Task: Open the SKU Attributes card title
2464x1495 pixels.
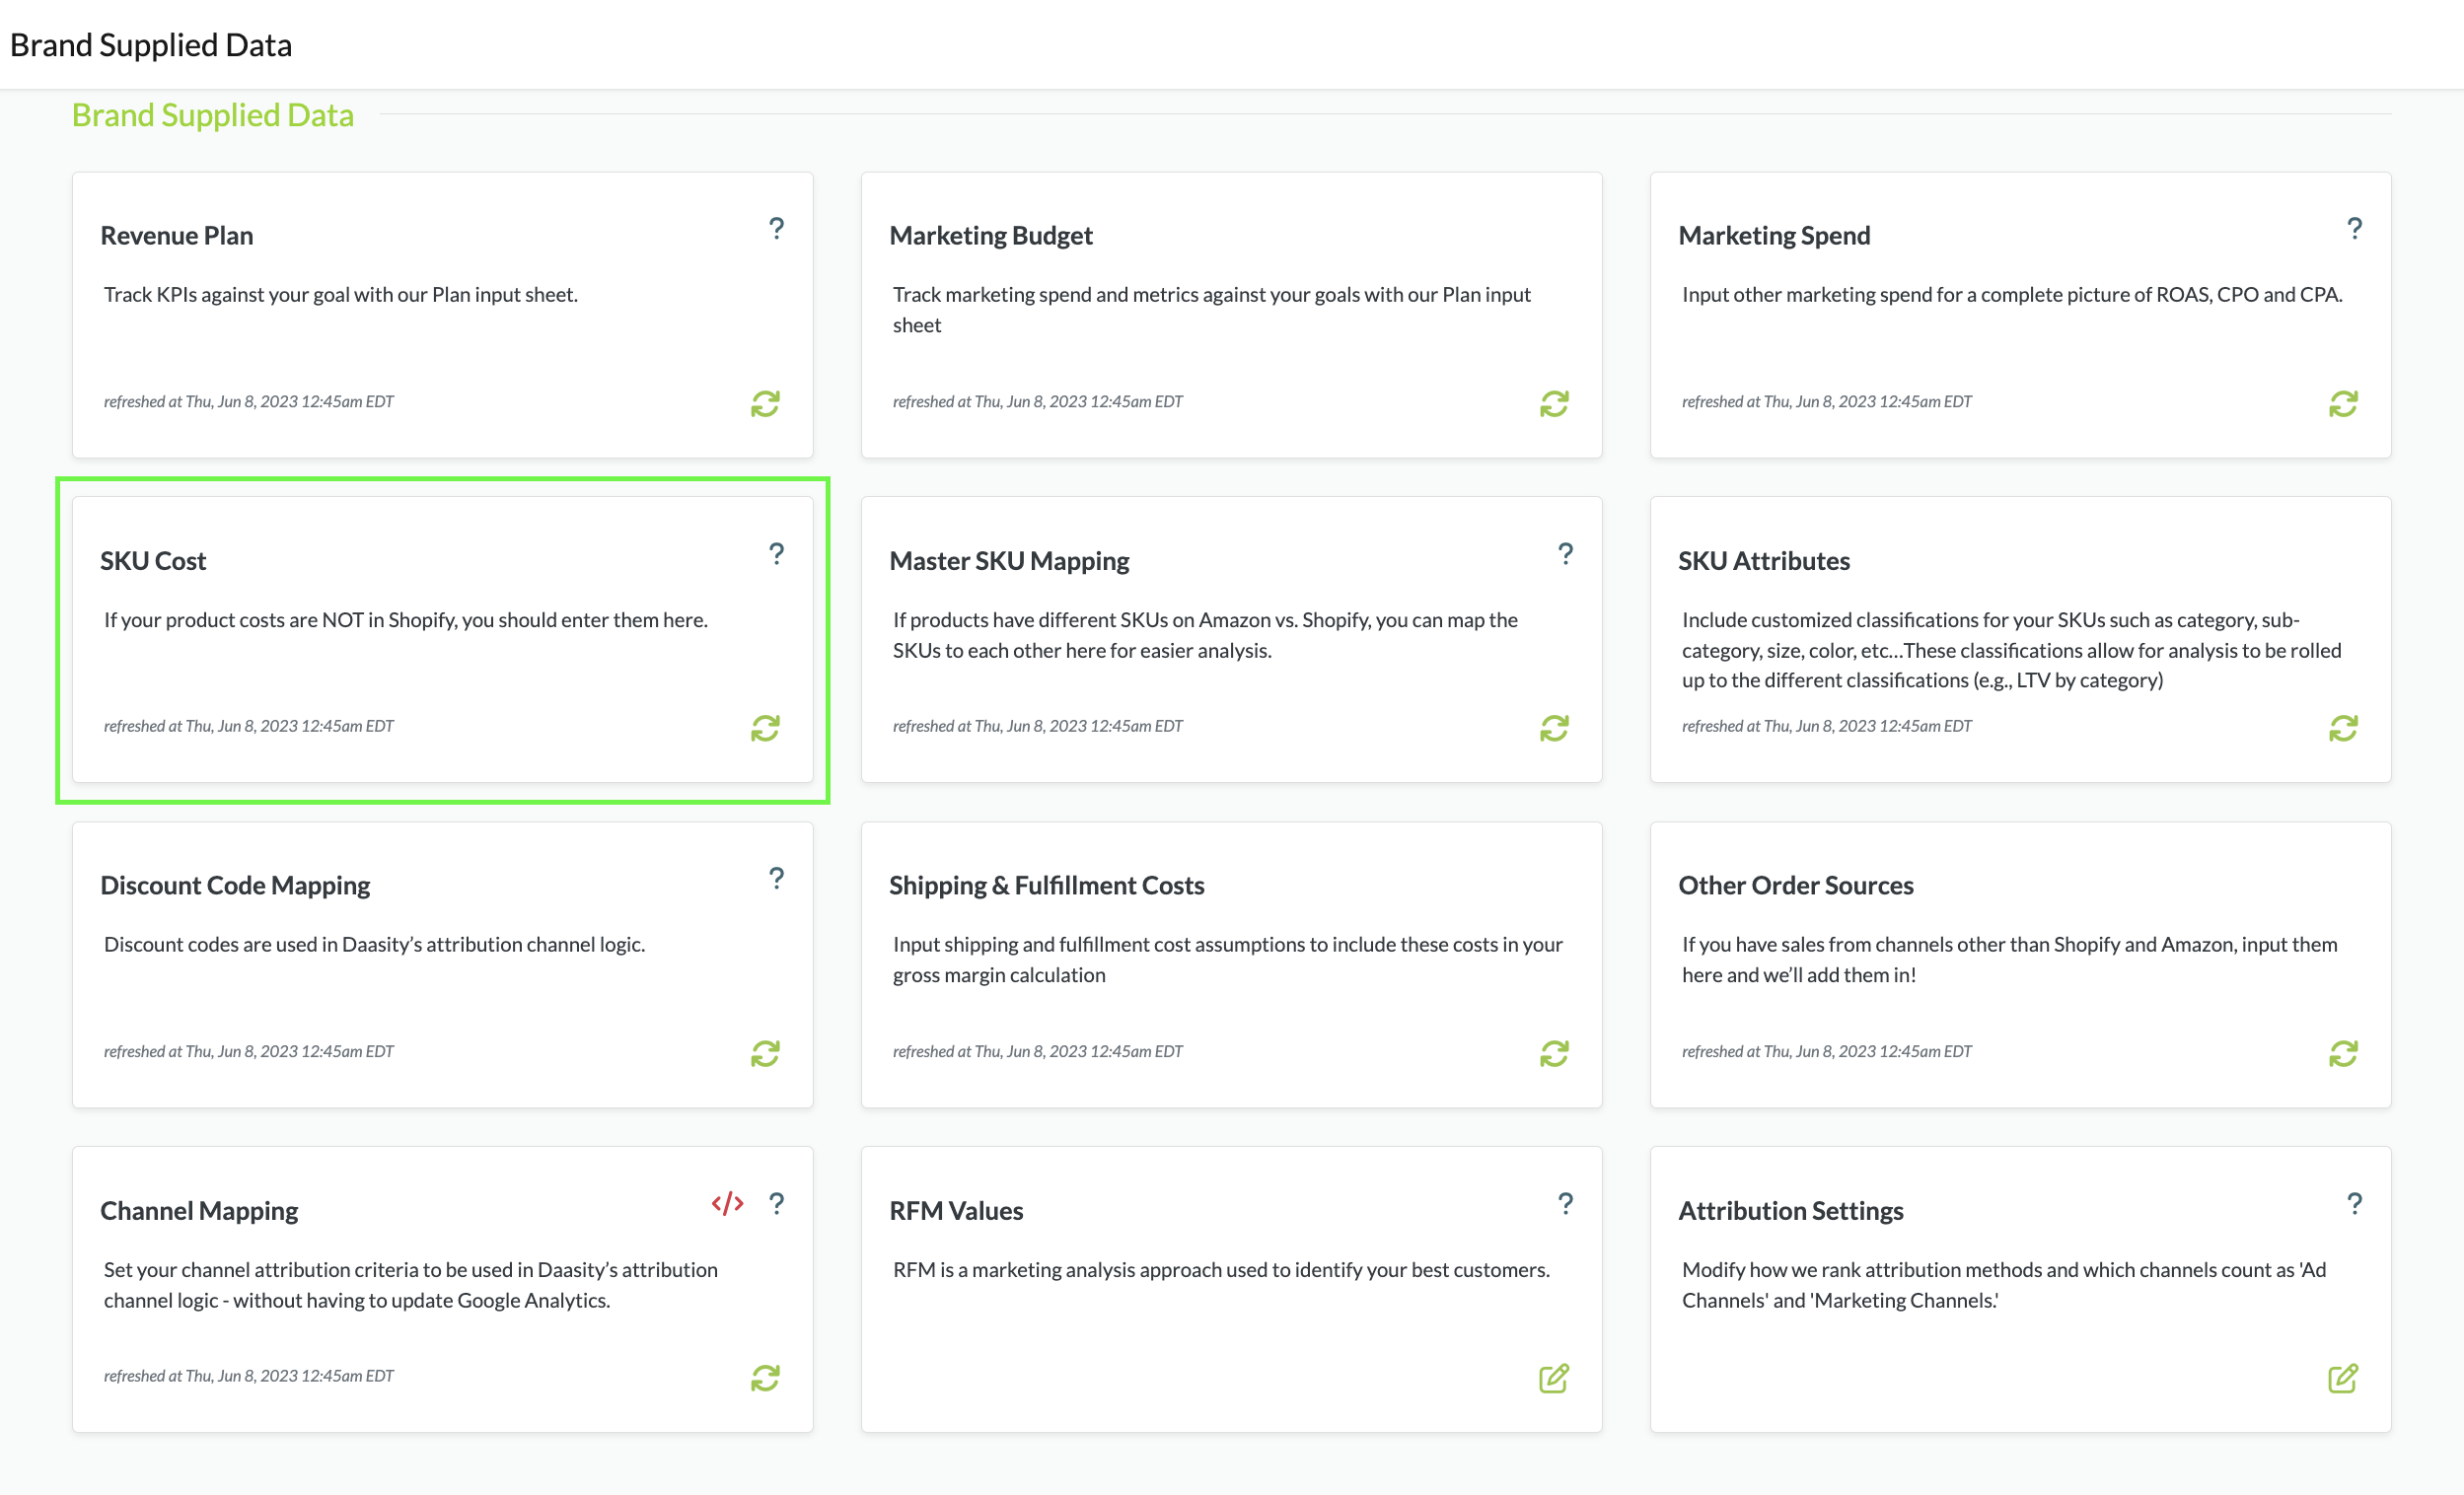Action: (x=1763, y=560)
